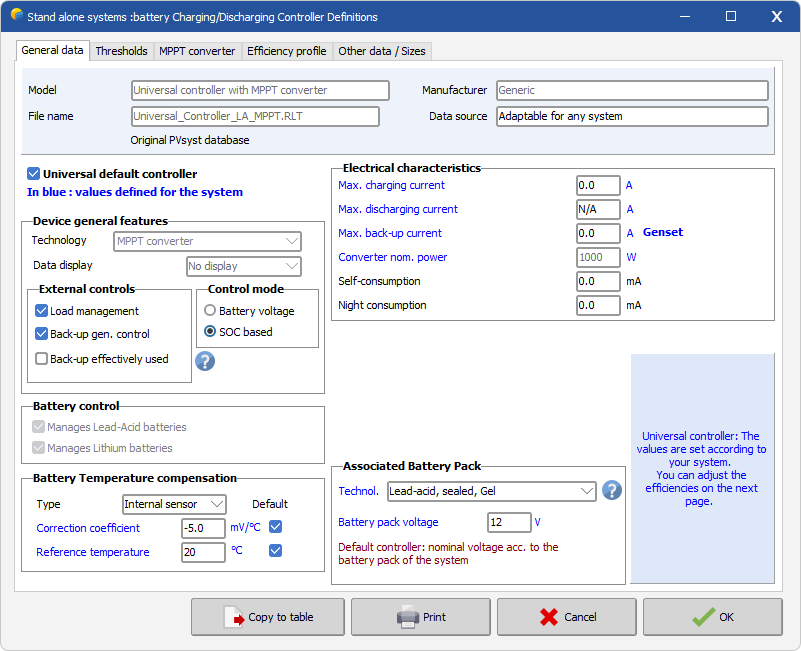Open Other data / Sizes tab
This screenshot has width=801, height=651.
point(382,51)
